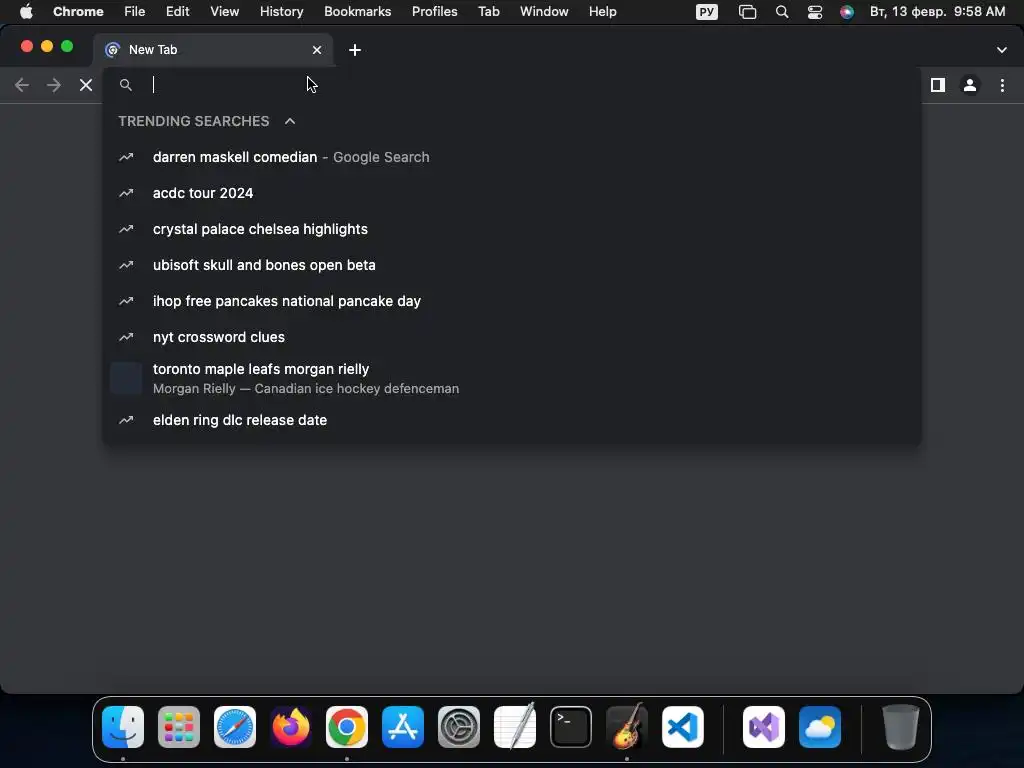Open App Store from the Dock
Viewport: 1024px width, 768px height.
[403, 727]
